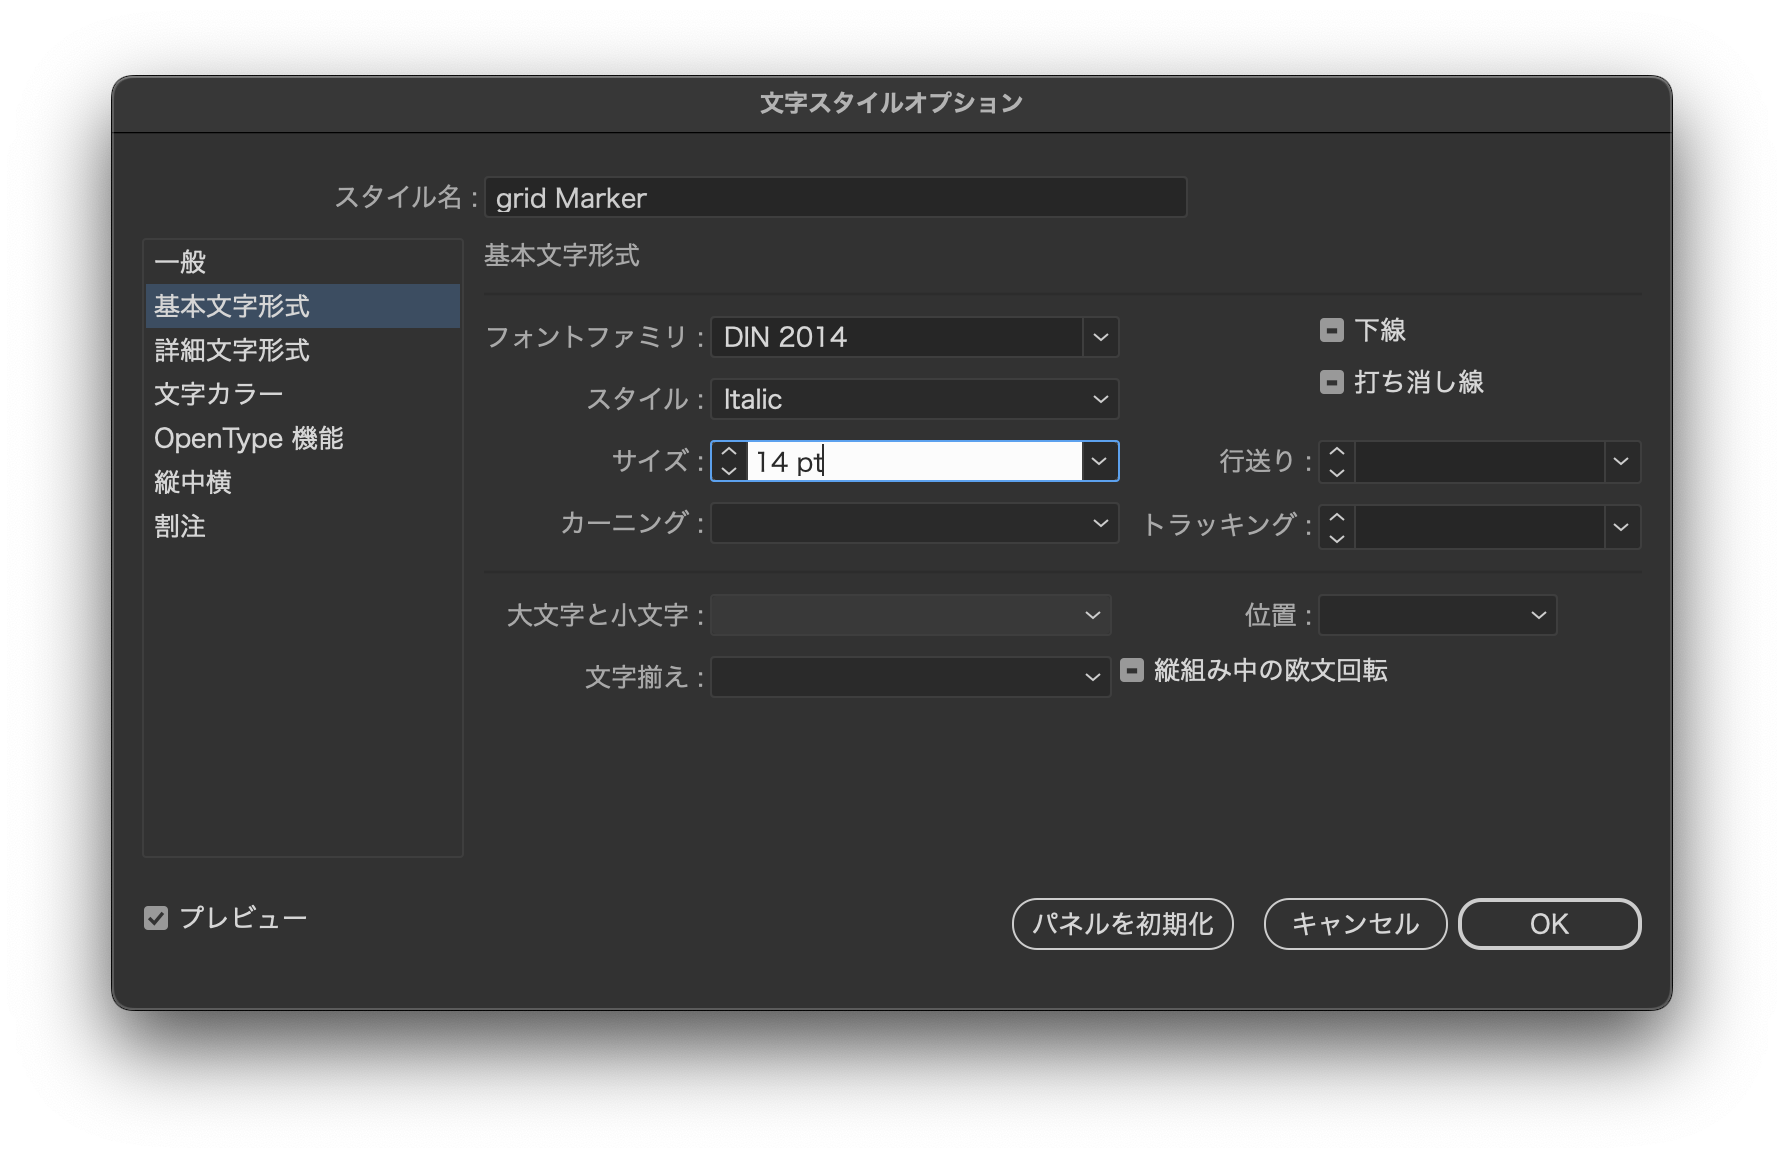
Task: Open the トラッキング dropdown
Action: (1622, 526)
